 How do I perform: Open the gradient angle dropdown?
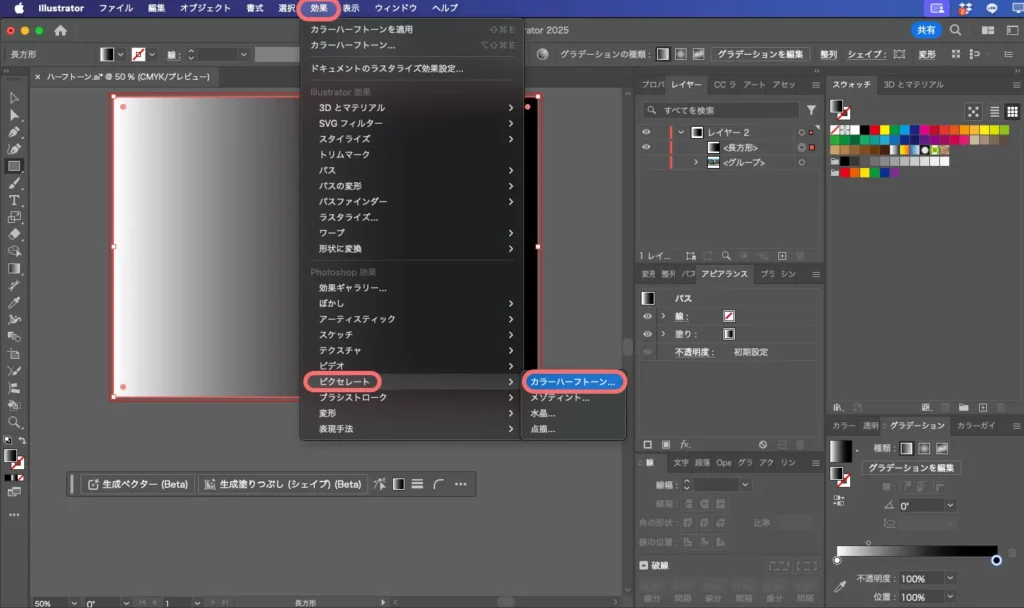948,506
